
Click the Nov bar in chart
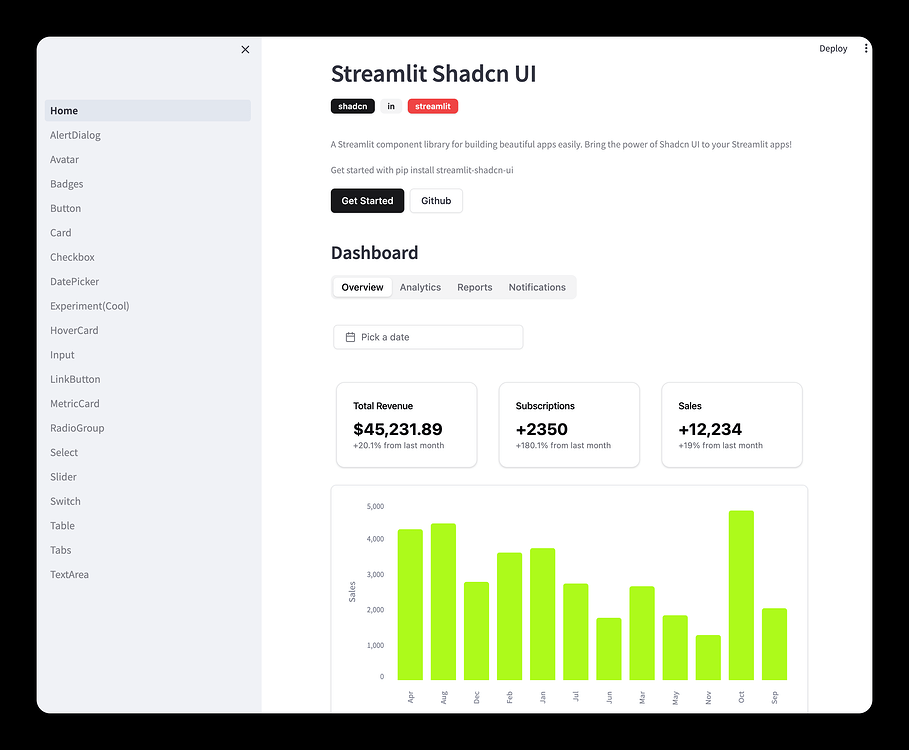pyautogui.click(x=708, y=657)
